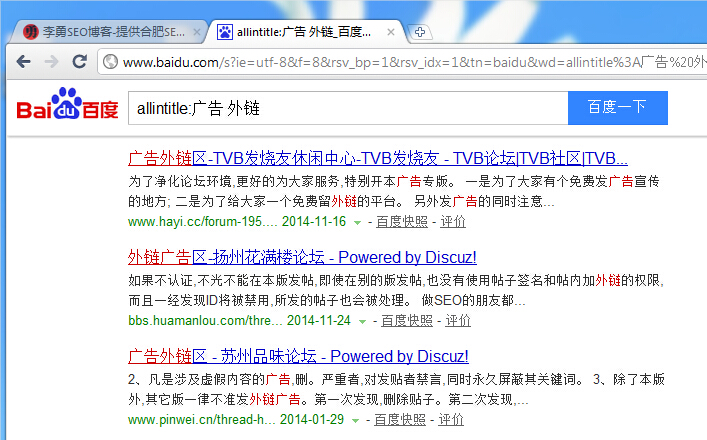
Task: Click the snippet line starting 的地方; 二是为了给大家
Action: point(341,202)
